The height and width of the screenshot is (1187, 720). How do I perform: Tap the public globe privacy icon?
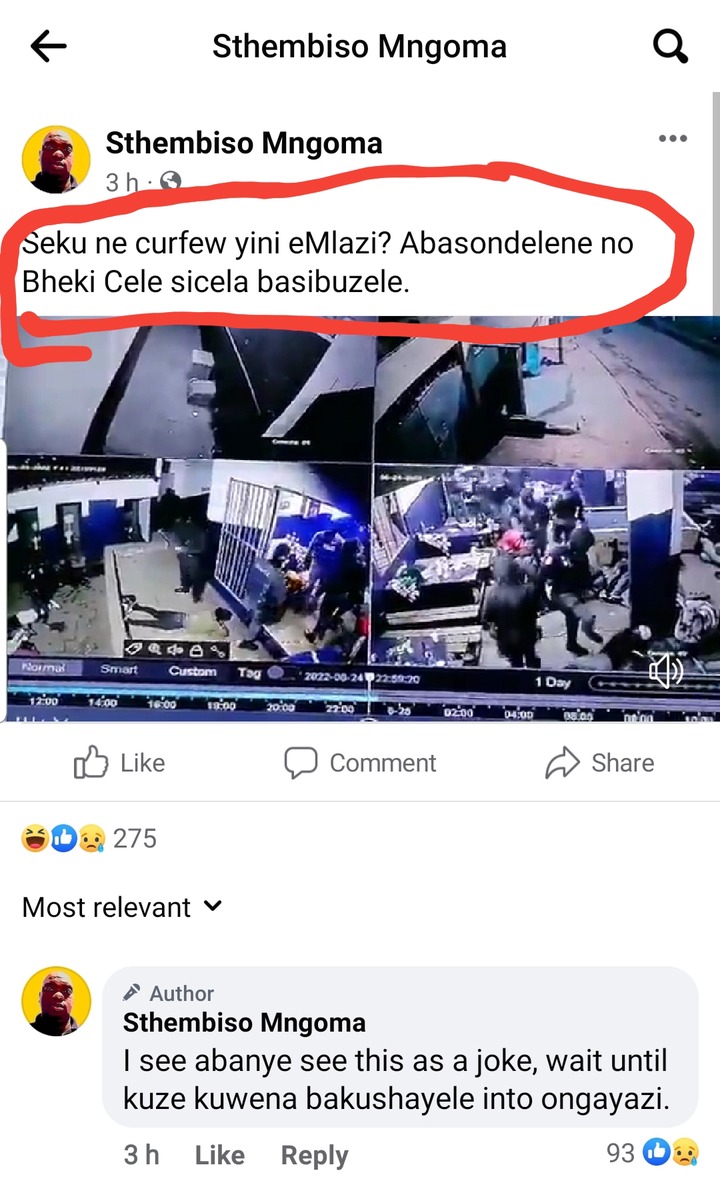pyautogui.click(x=171, y=182)
